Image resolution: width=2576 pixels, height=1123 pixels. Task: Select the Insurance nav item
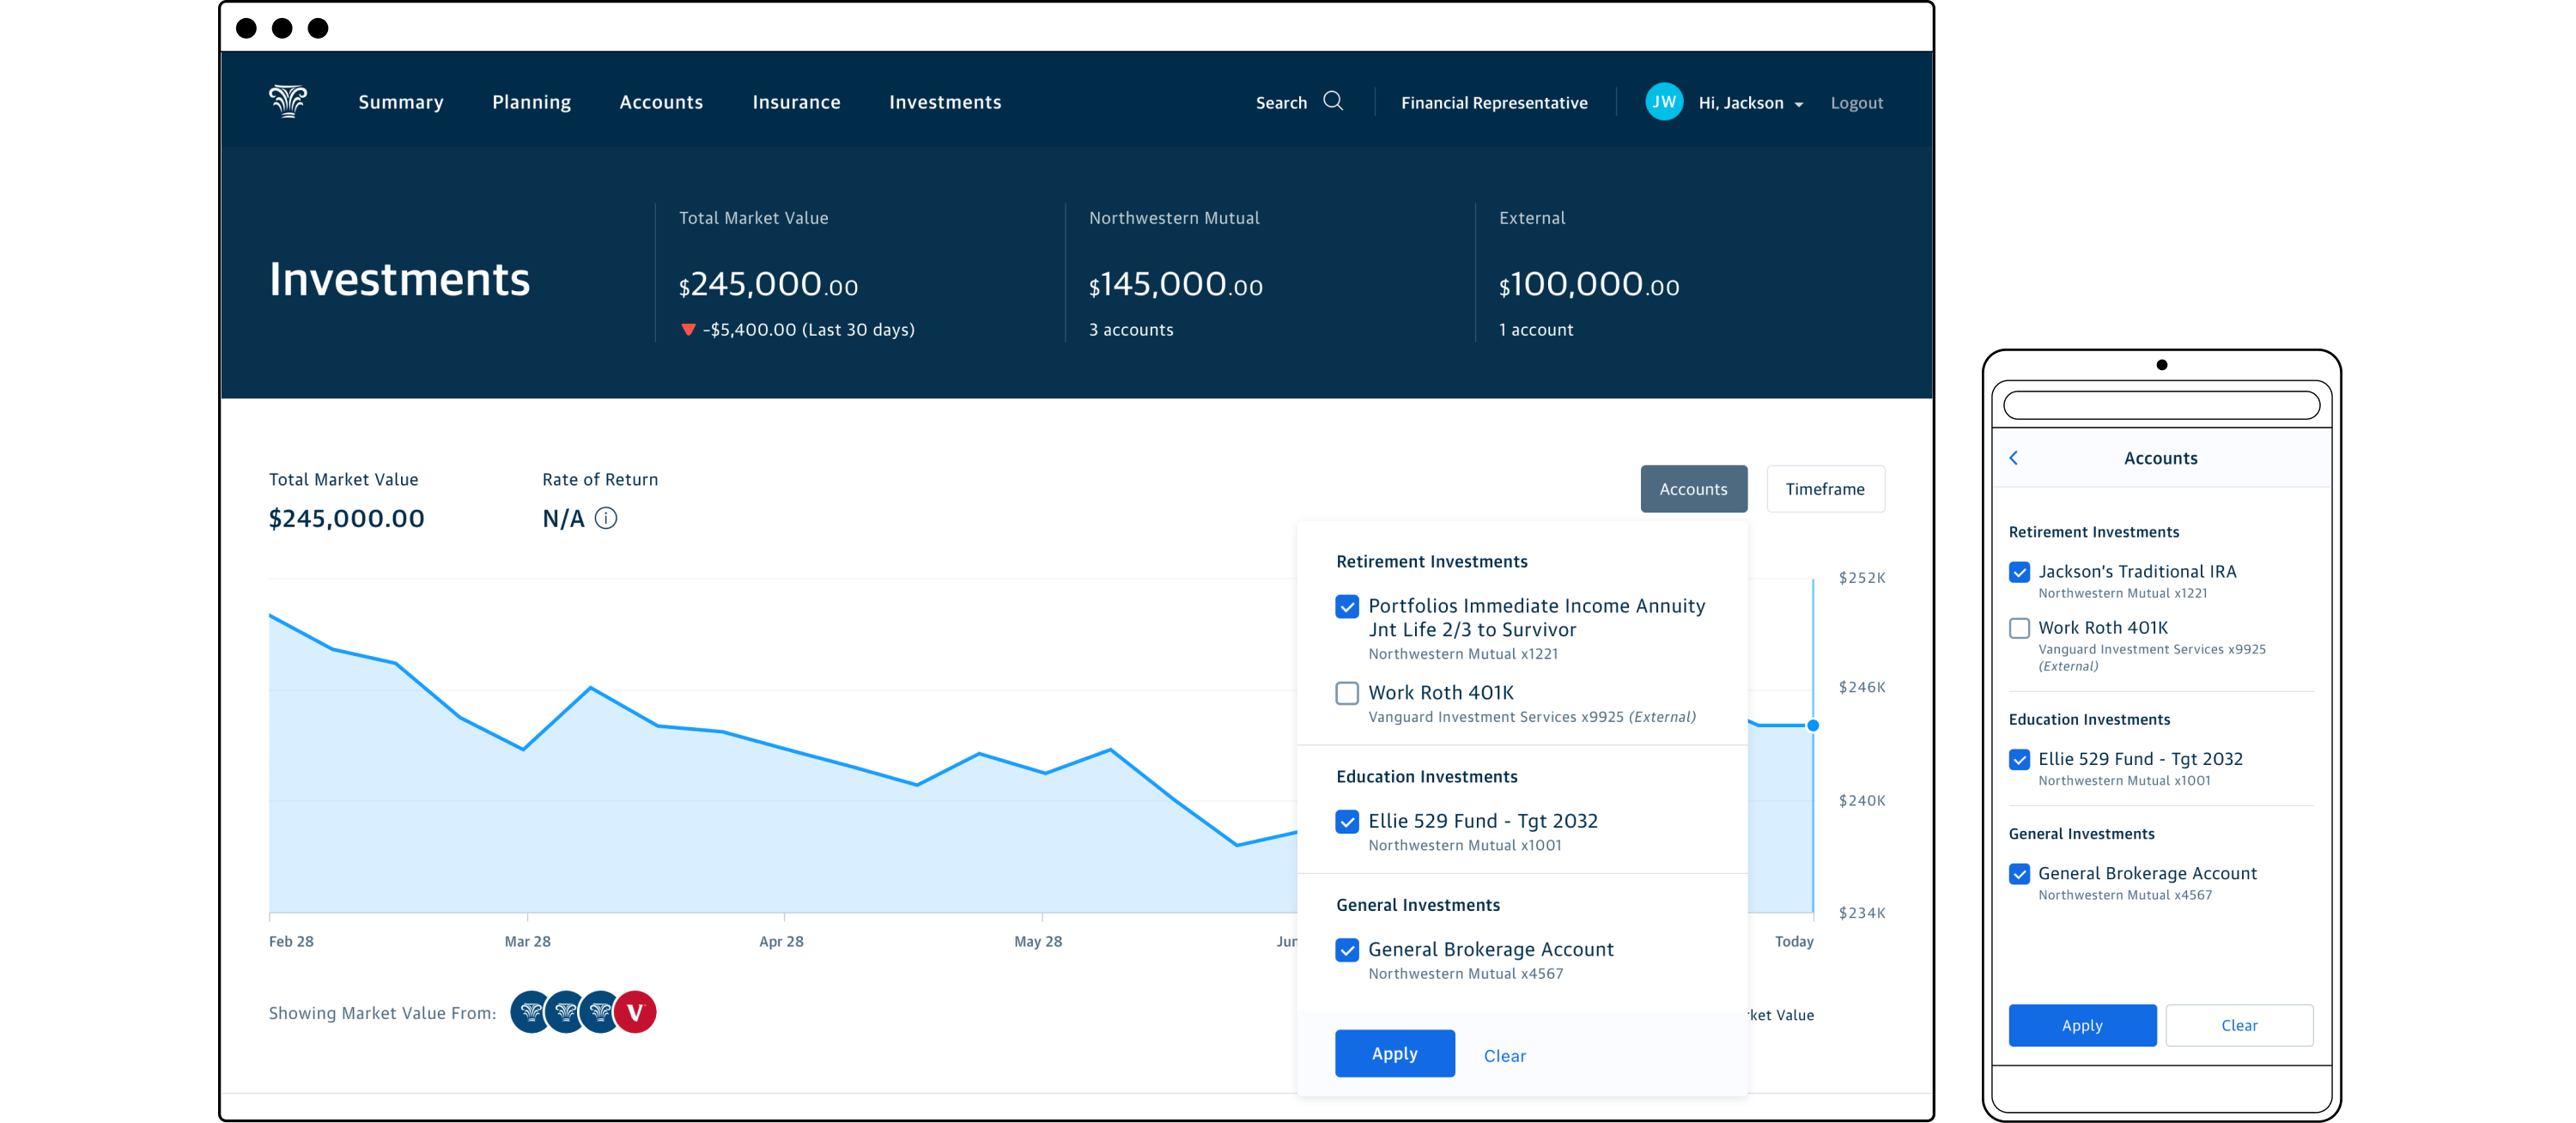pyautogui.click(x=796, y=102)
